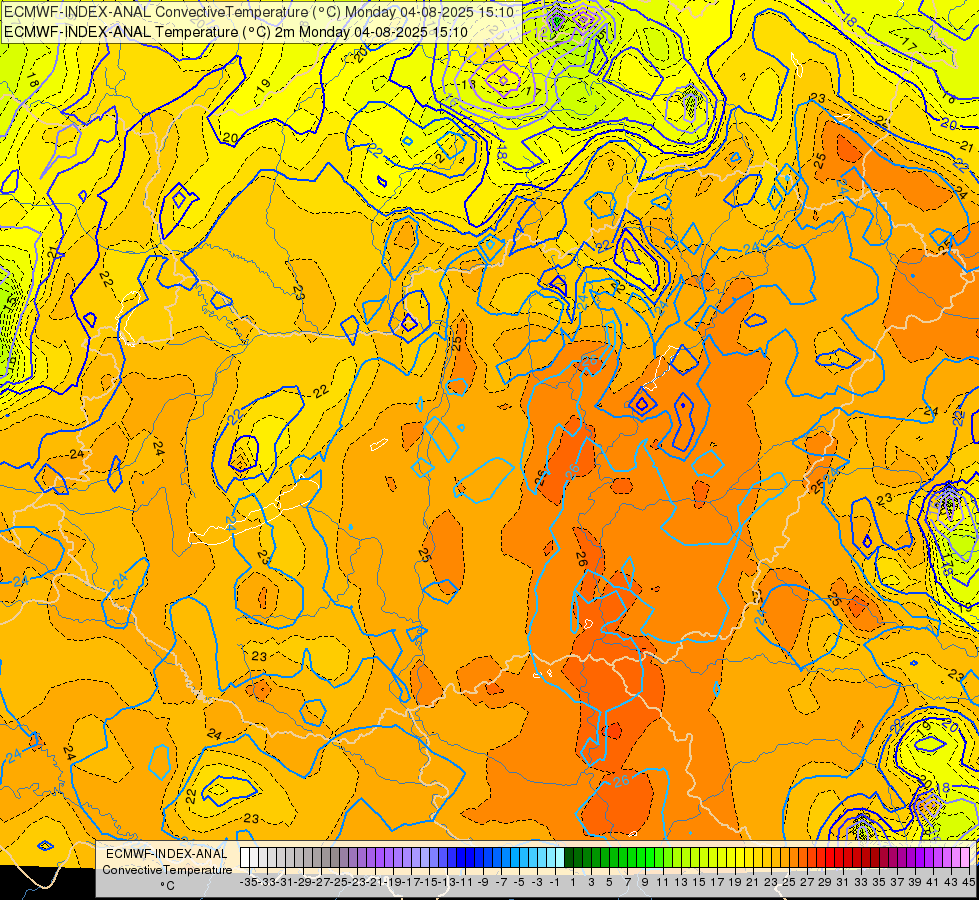Image resolution: width=979 pixels, height=900 pixels.
Task: Pick the yellow swatch above legend value 17
Action: pyautogui.click(x=712, y=858)
